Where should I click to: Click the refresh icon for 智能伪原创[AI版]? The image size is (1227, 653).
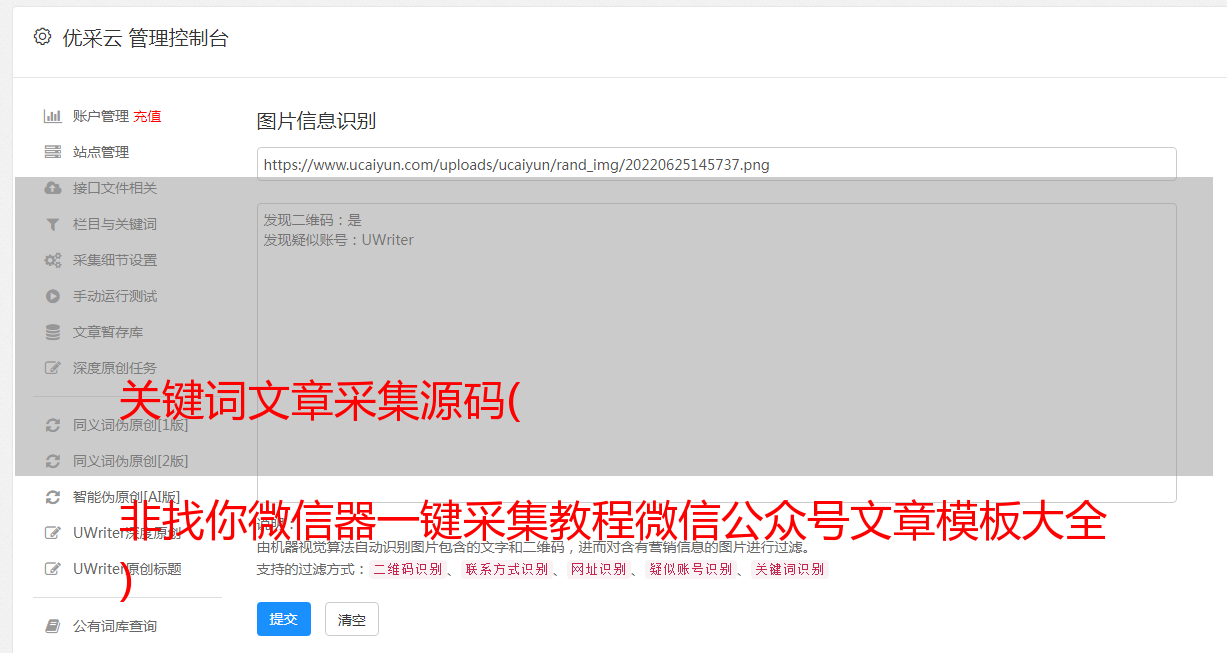pyautogui.click(x=53, y=497)
